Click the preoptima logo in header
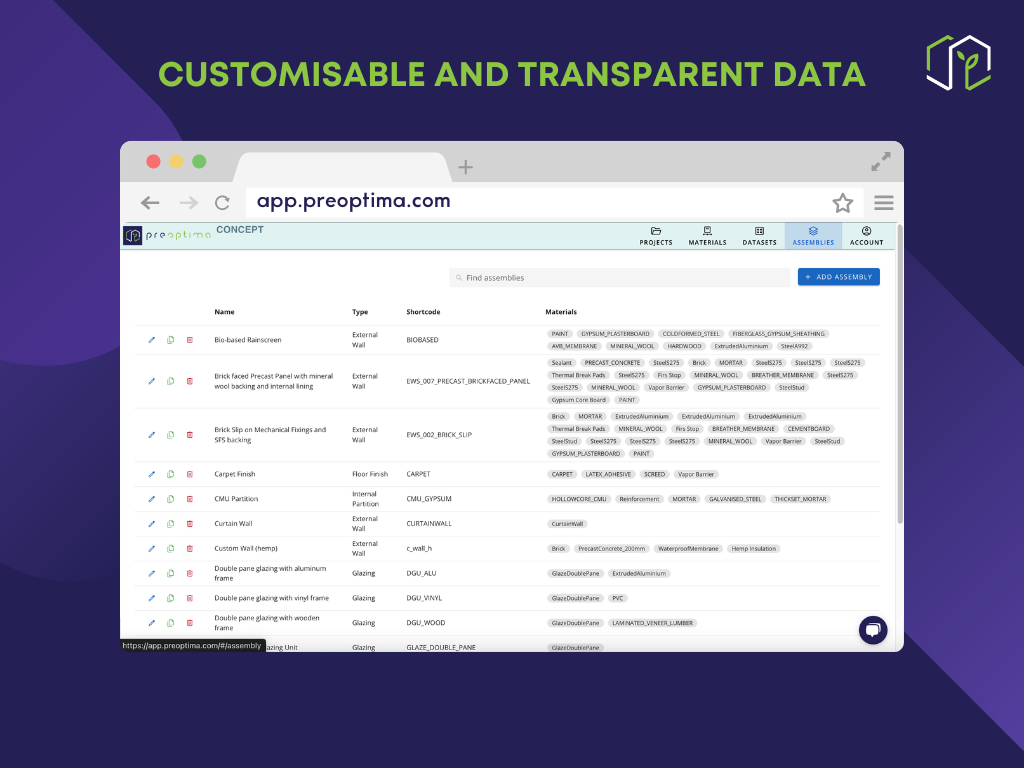 tap(167, 235)
